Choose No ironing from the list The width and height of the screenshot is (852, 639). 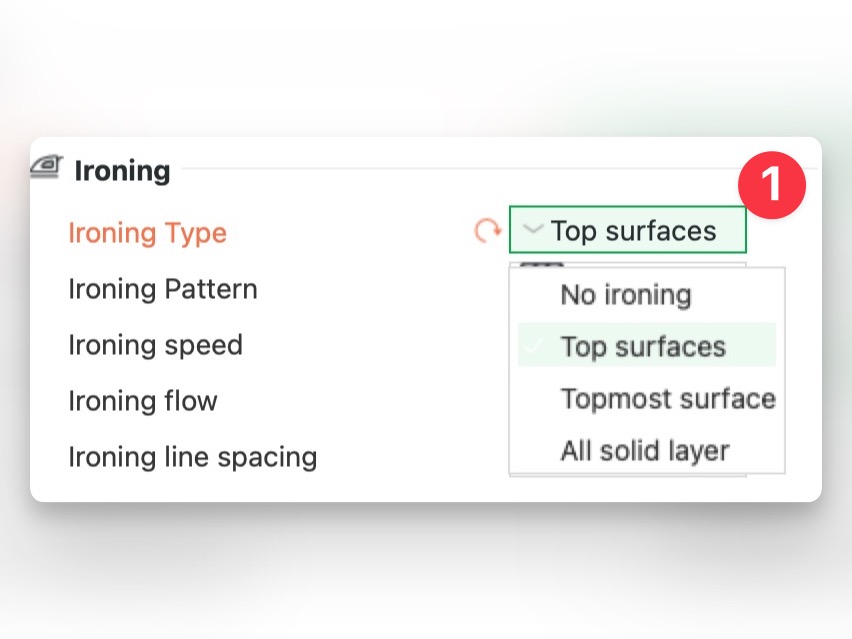(x=626, y=295)
